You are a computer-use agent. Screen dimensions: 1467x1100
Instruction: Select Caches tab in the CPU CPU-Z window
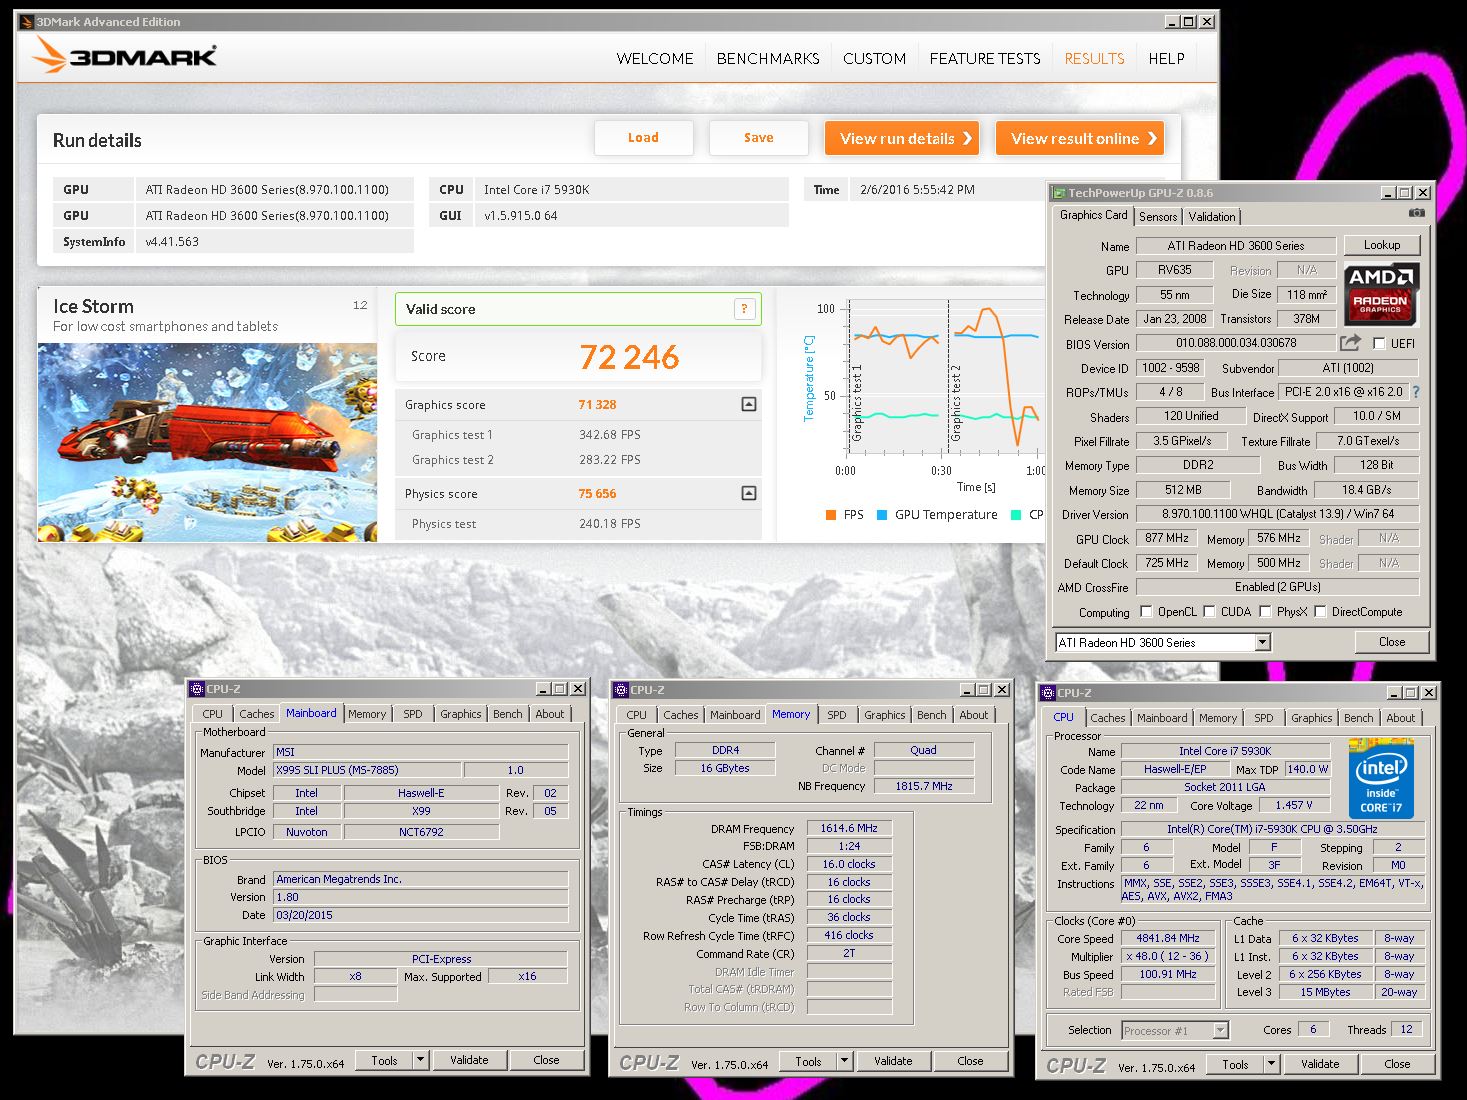(1107, 718)
